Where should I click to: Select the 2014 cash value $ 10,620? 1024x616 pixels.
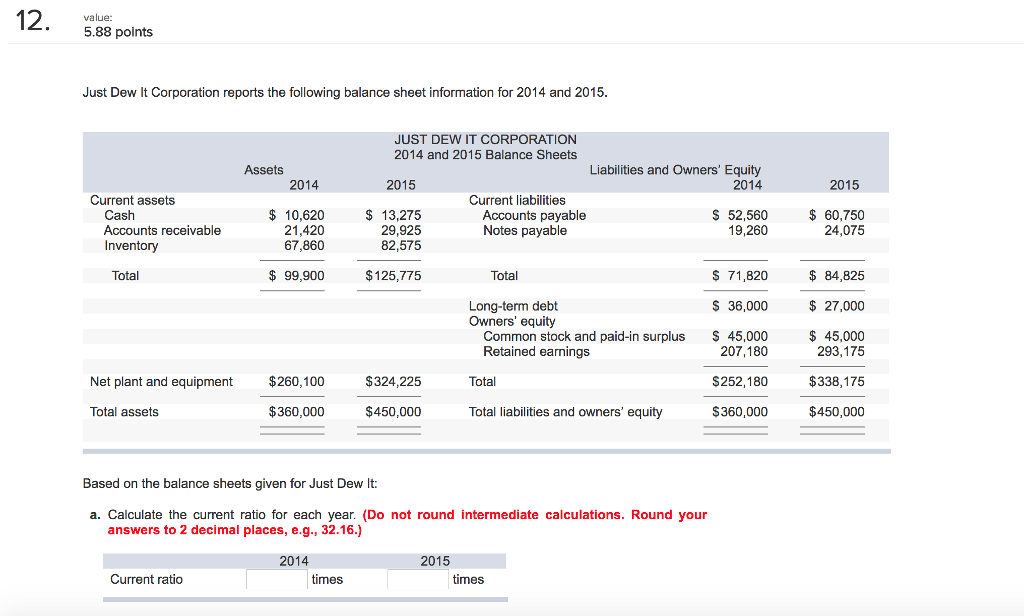(296, 216)
